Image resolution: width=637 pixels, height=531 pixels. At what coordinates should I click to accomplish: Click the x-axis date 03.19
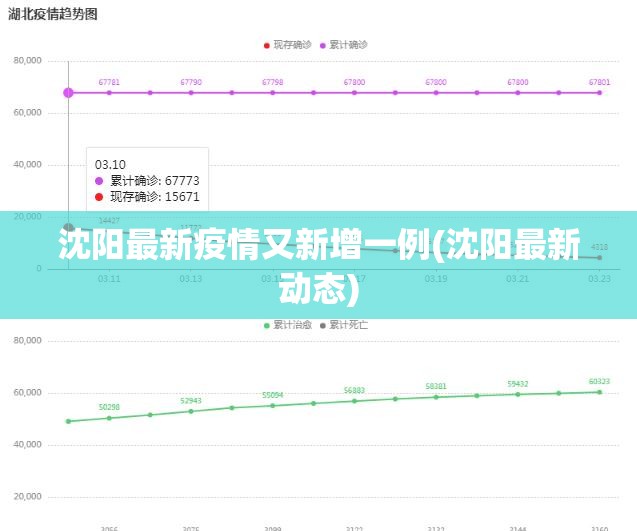436,279
